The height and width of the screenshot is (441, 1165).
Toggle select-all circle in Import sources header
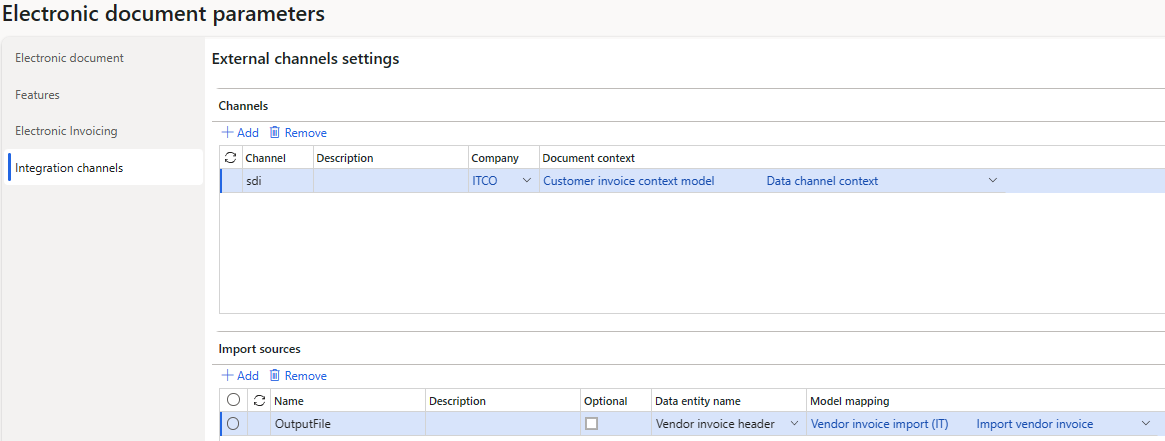[x=233, y=401]
